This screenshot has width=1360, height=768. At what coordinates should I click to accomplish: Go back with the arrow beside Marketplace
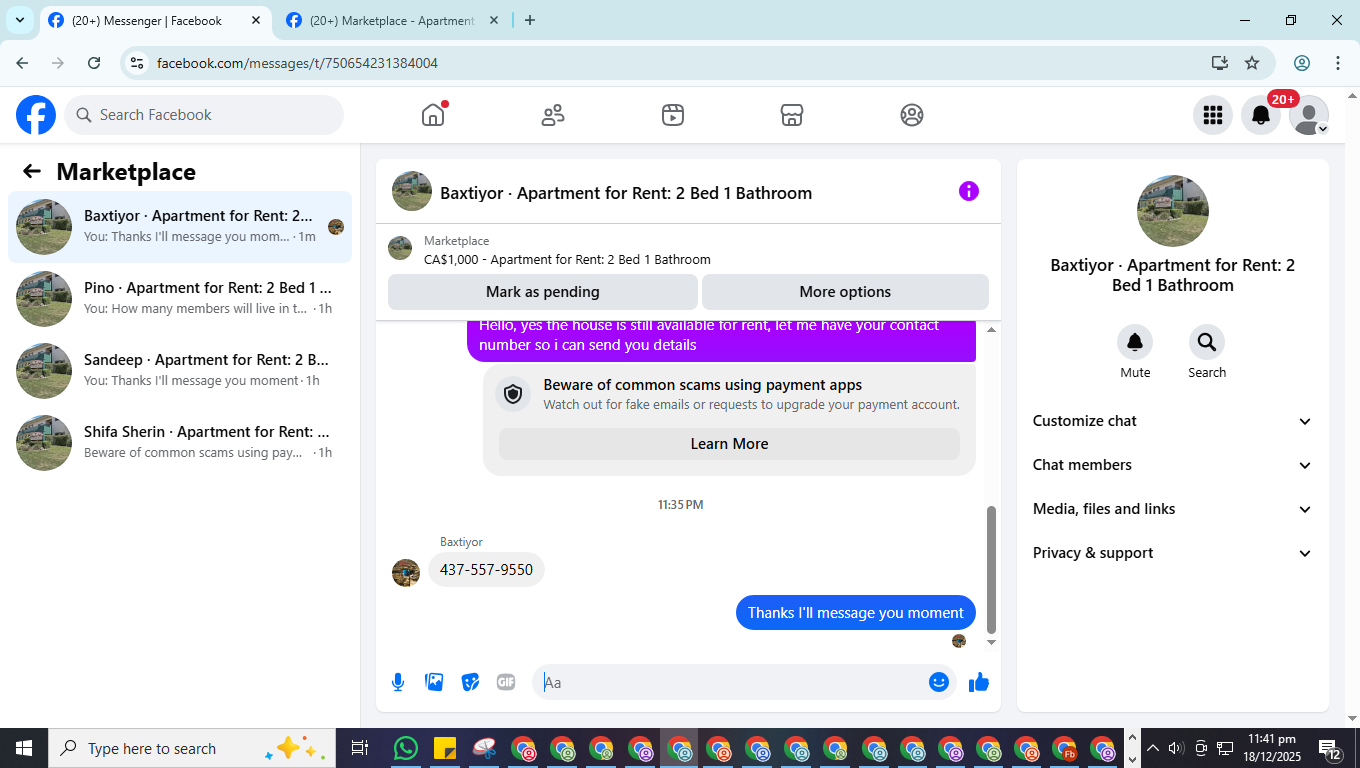pyautogui.click(x=32, y=171)
